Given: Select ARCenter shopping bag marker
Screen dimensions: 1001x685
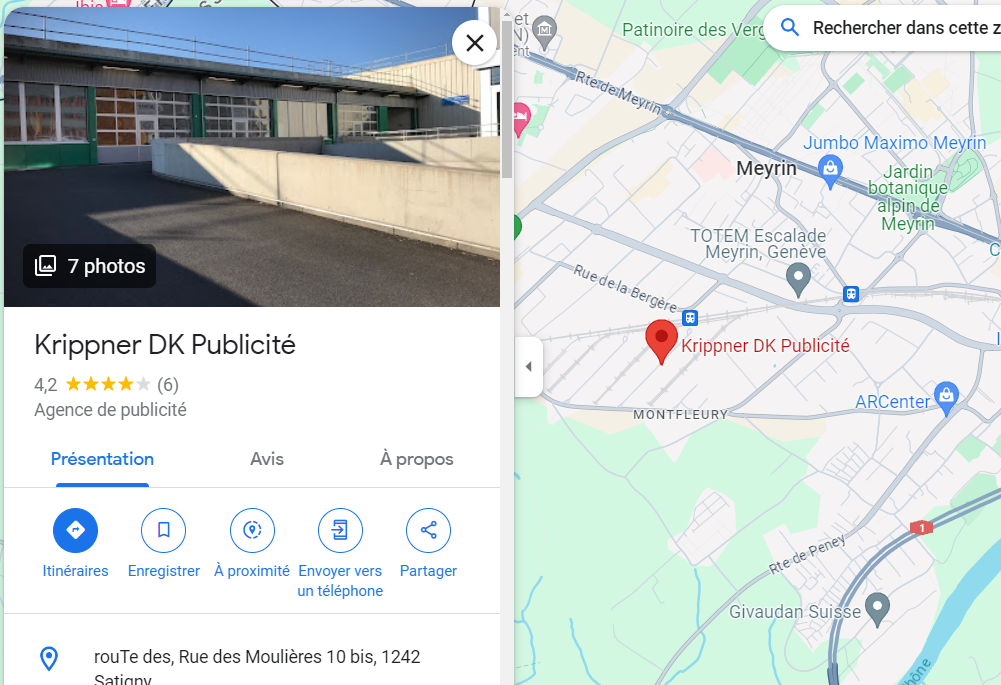Looking at the screenshot, I should click(946, 398).
